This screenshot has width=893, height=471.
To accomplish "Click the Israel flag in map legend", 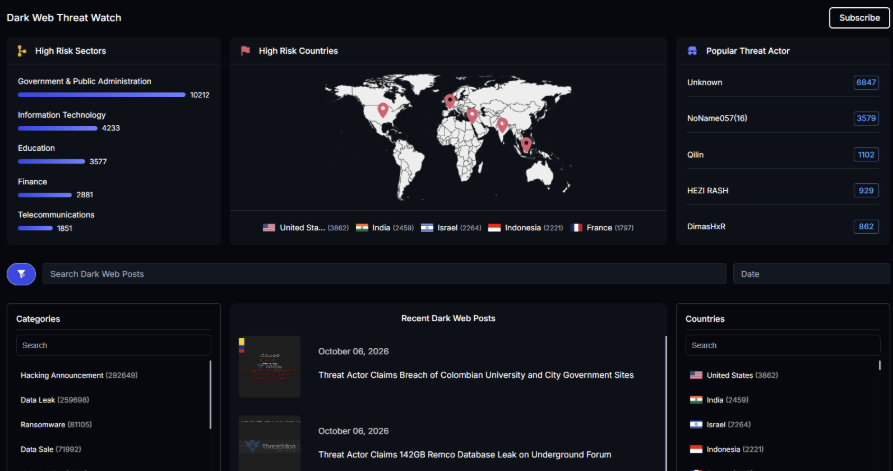I will 427,228.
